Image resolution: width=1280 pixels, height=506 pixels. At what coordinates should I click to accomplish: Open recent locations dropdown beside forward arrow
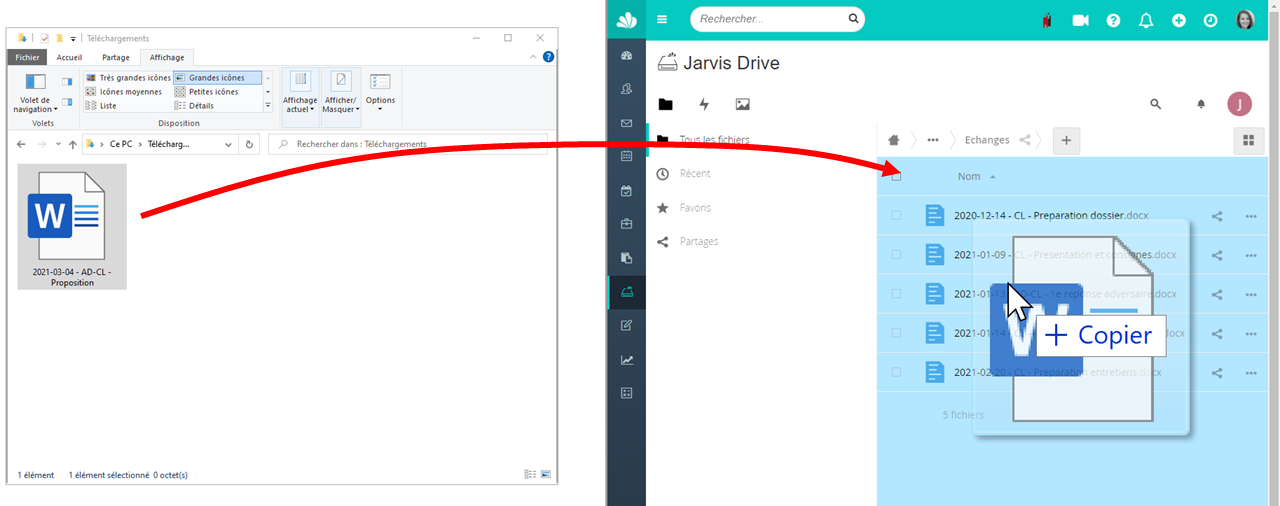coord(58,144)
